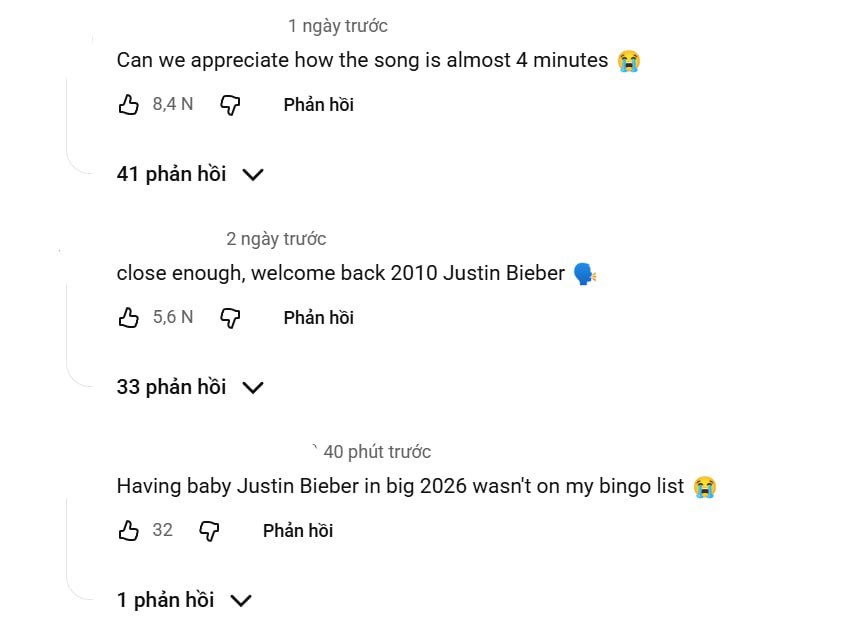The height and width of the screenshot is (625, 859).
Task: Like the comment about the song being almost 4 minutes
Action: point(129,103)
